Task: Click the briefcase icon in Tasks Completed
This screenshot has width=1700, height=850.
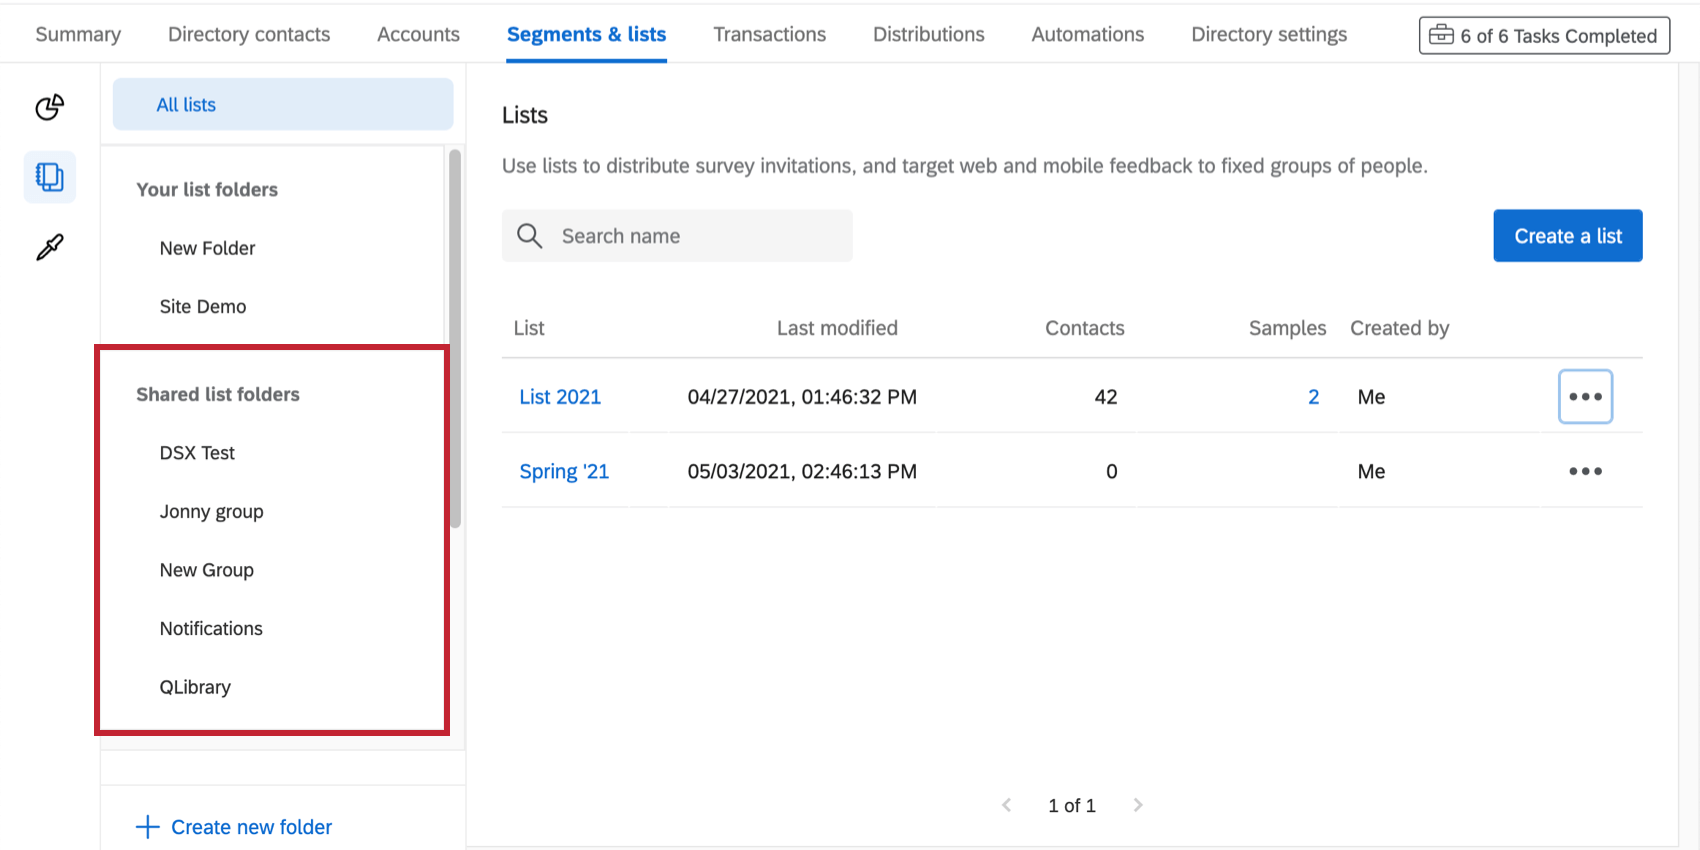Action: (1441, 35)
